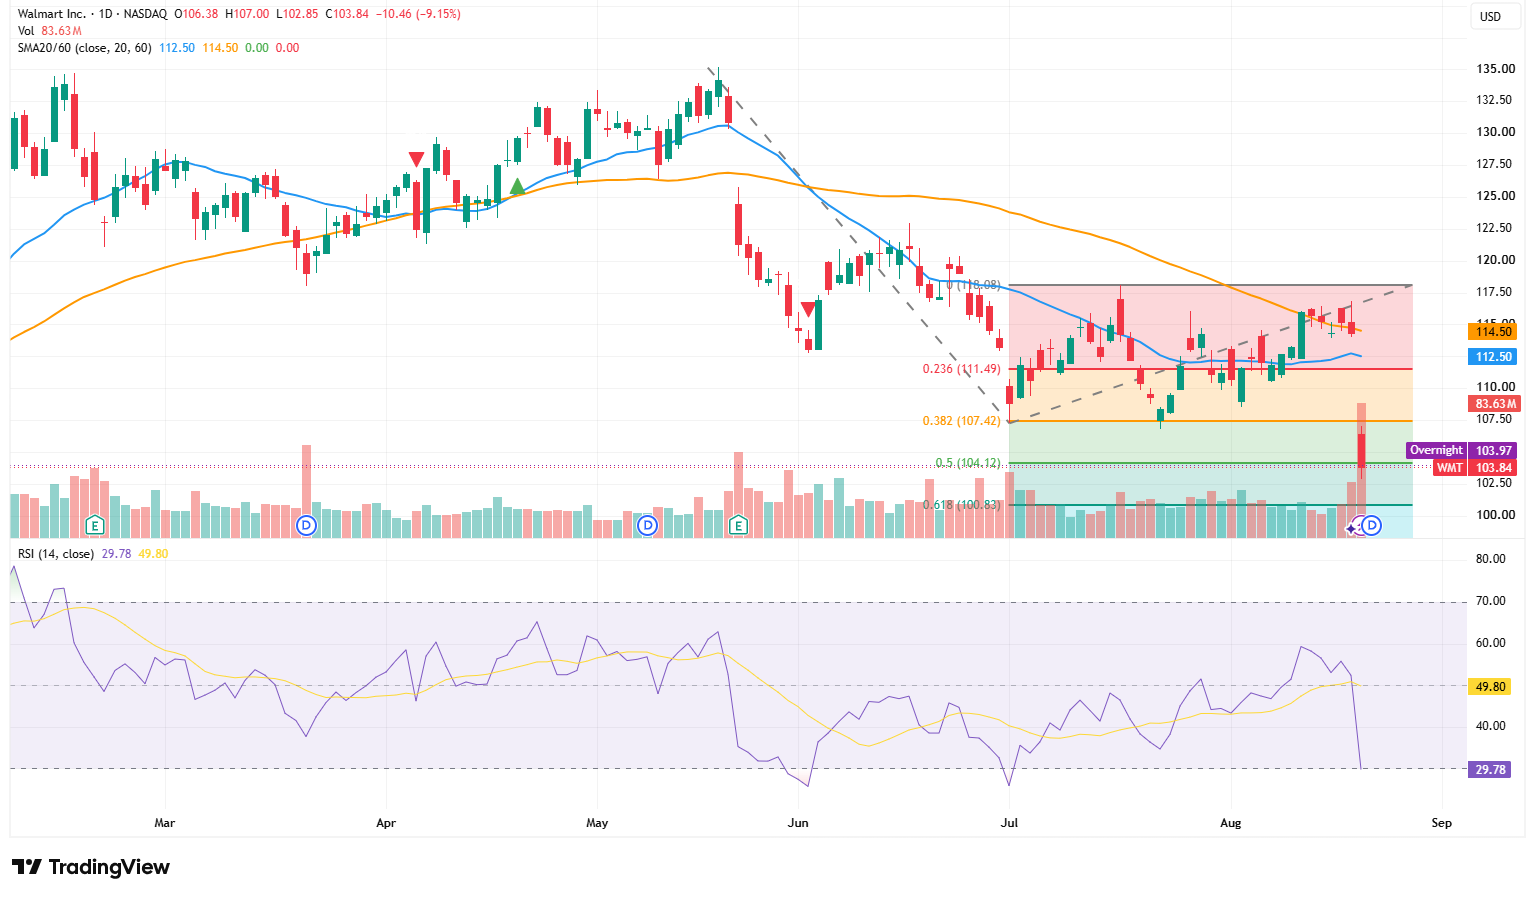Open the March dividend marker
1535x897 pixels.
tap(306, 525)
